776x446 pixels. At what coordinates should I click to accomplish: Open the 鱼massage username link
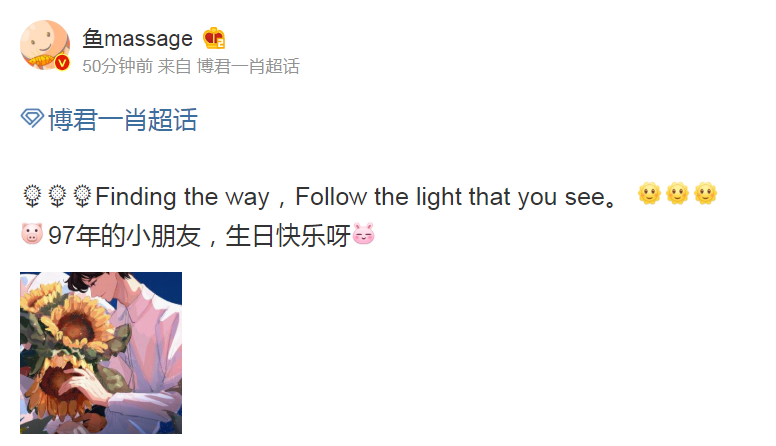click(138, 39)
